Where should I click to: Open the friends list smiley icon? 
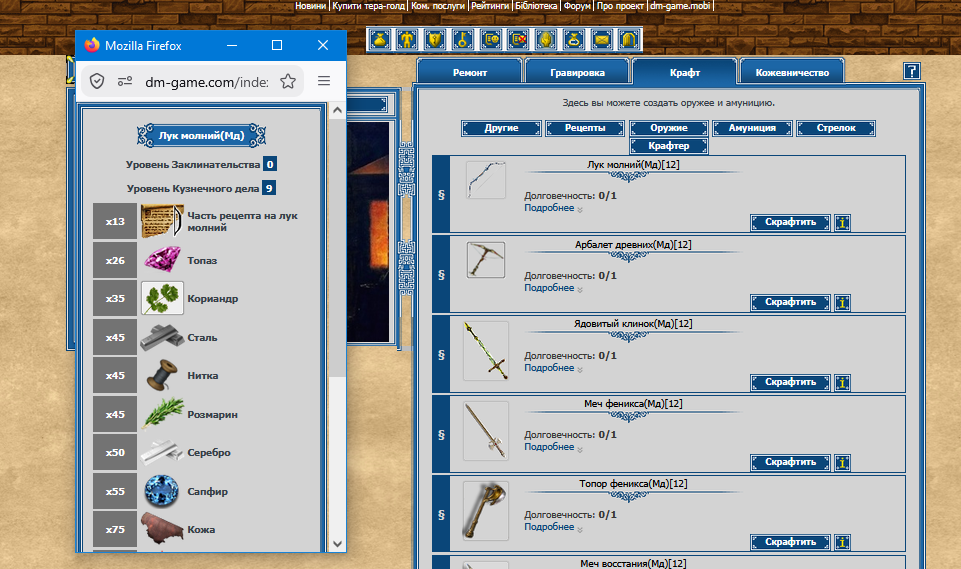pyautogui.click(x=491, y=40)
